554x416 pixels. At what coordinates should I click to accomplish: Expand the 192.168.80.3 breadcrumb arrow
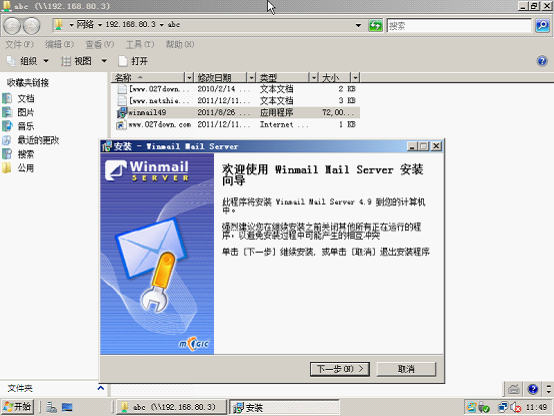[161, 25]
